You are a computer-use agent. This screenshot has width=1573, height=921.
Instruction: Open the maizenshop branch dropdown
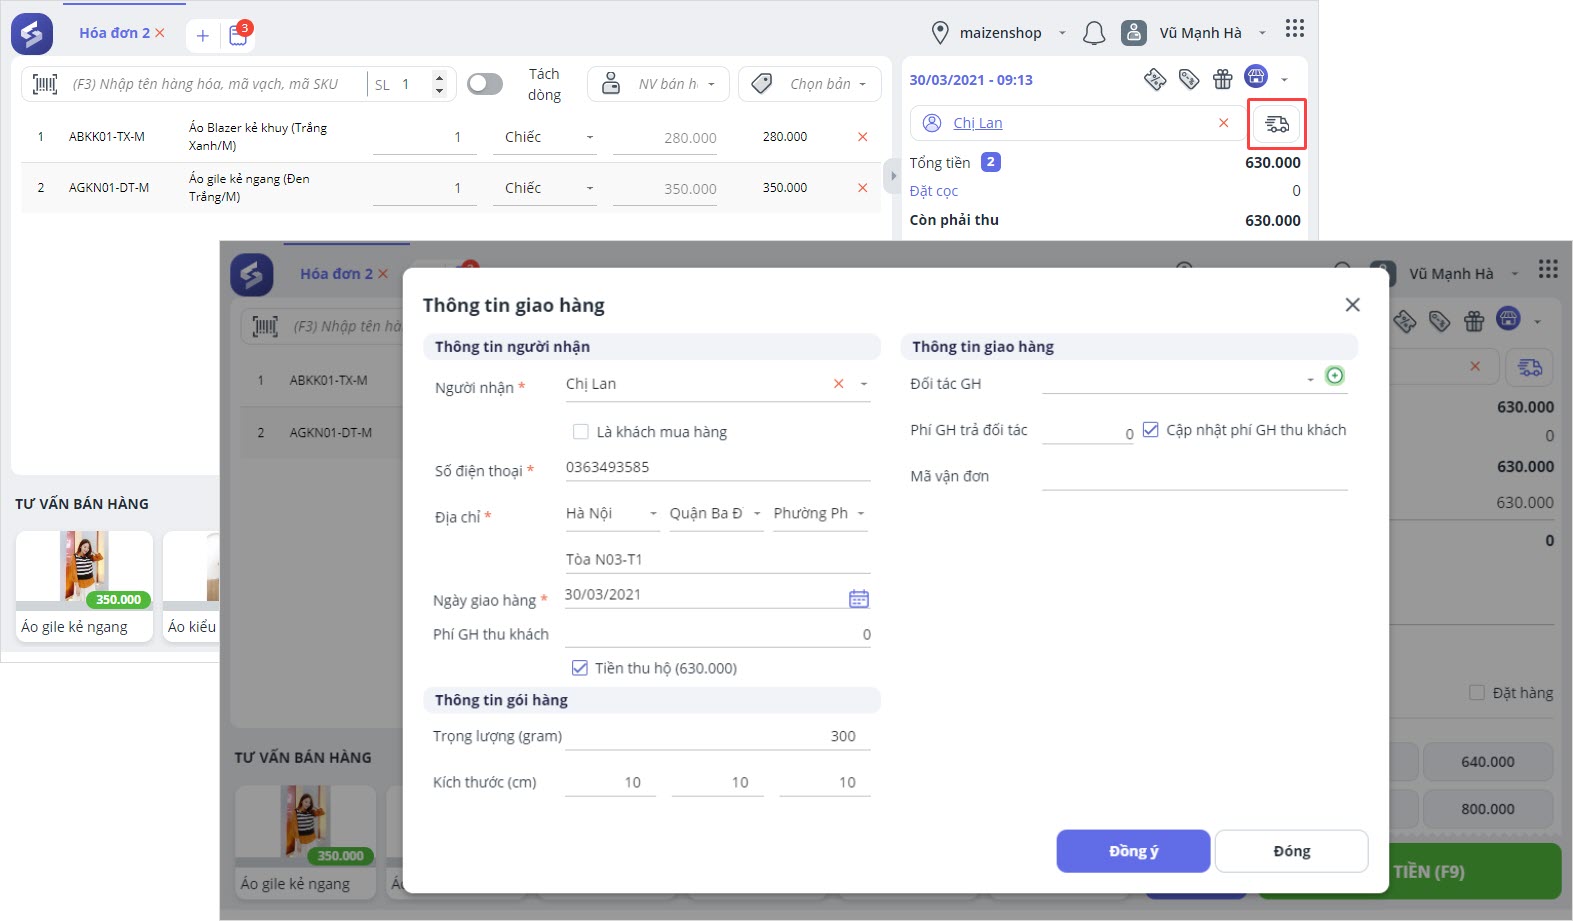(x=1062, y=33)
